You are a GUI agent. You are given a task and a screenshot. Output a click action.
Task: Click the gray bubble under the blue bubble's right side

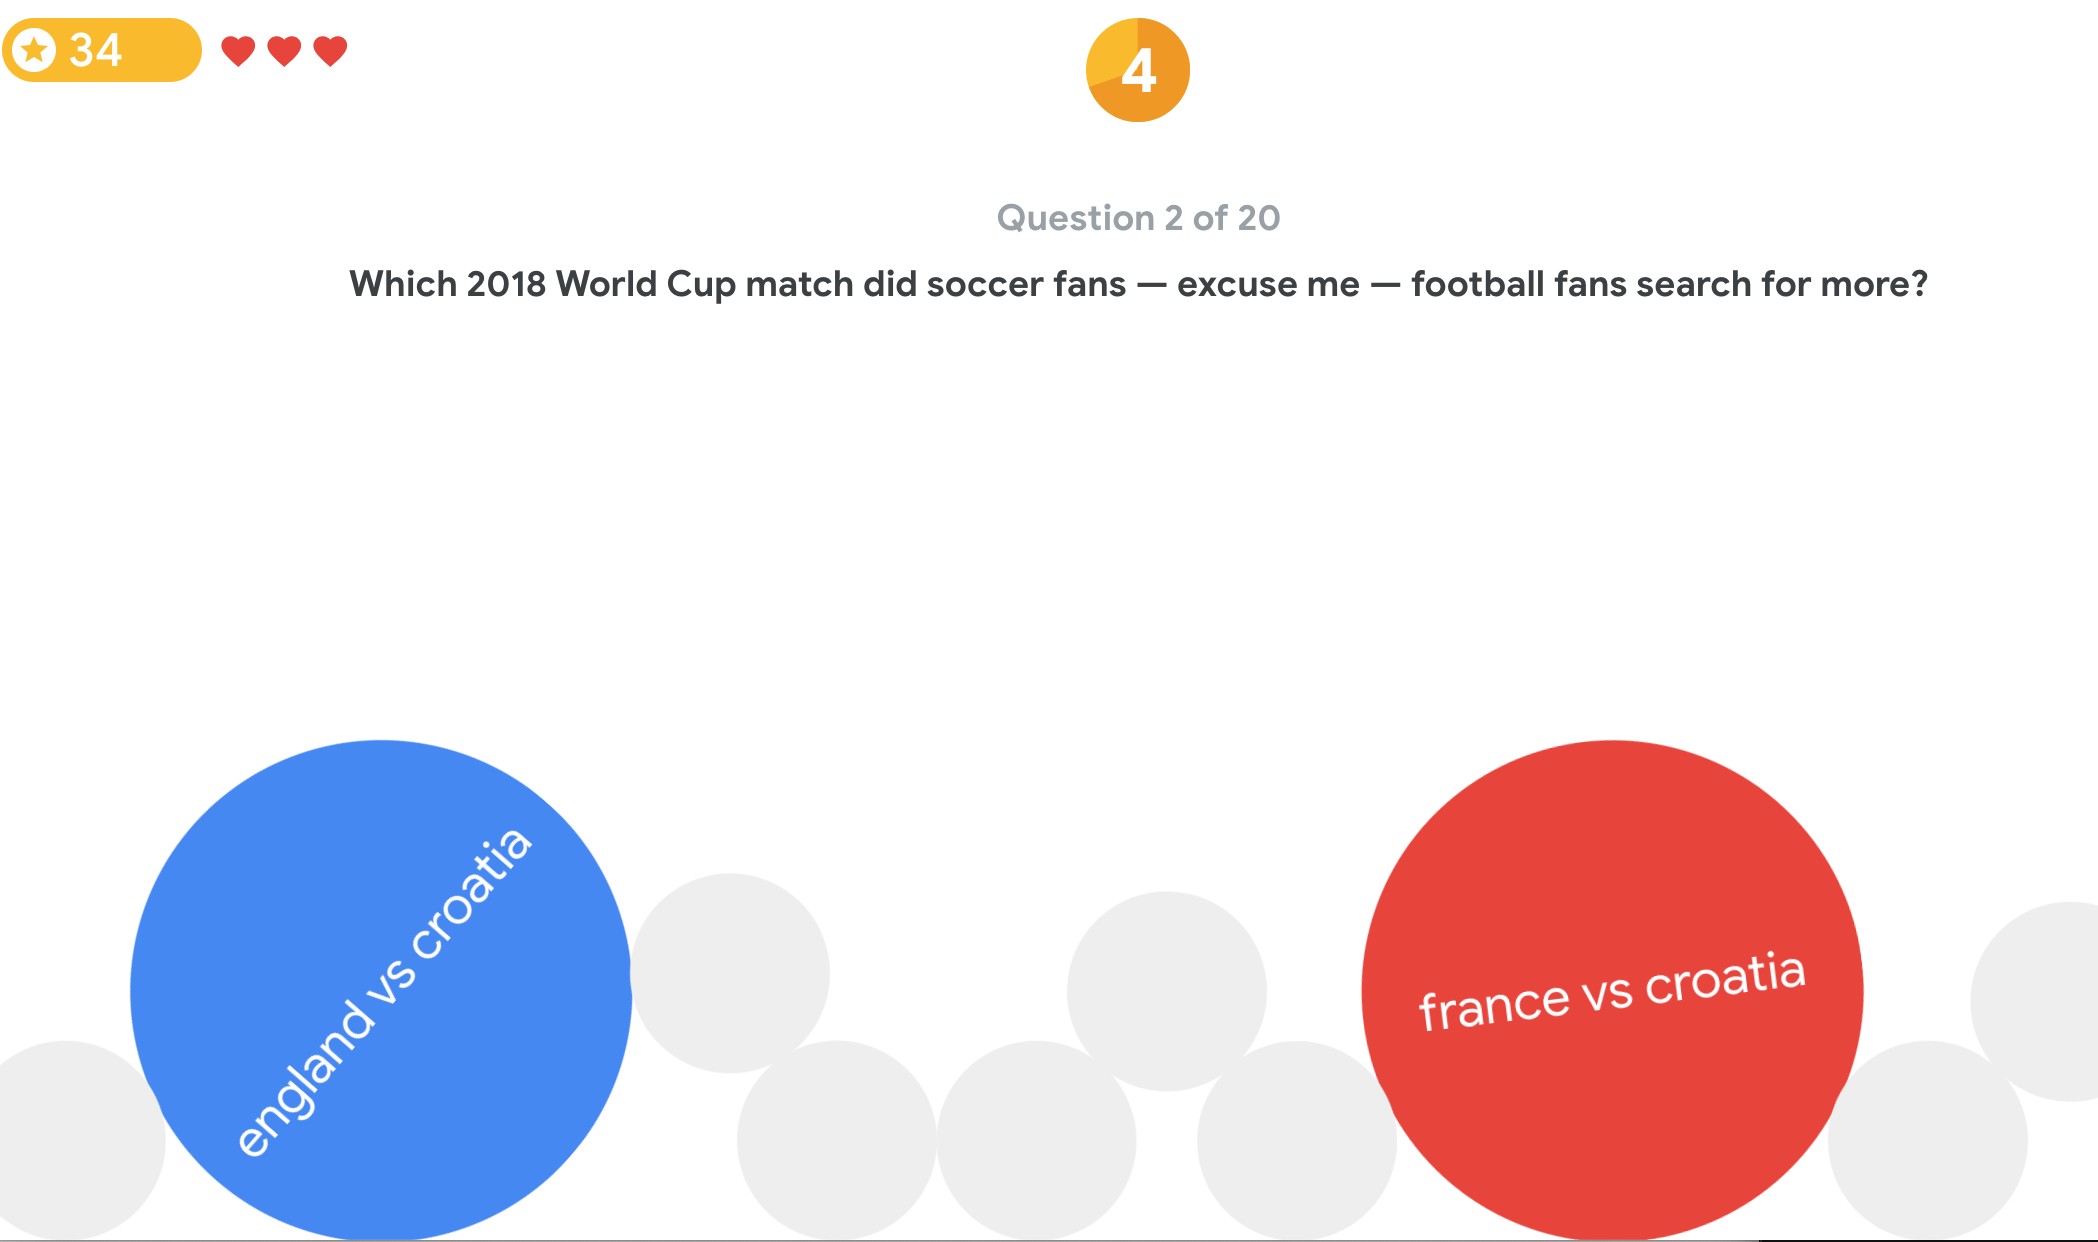pyautogui.click(x=837, y=1140)
